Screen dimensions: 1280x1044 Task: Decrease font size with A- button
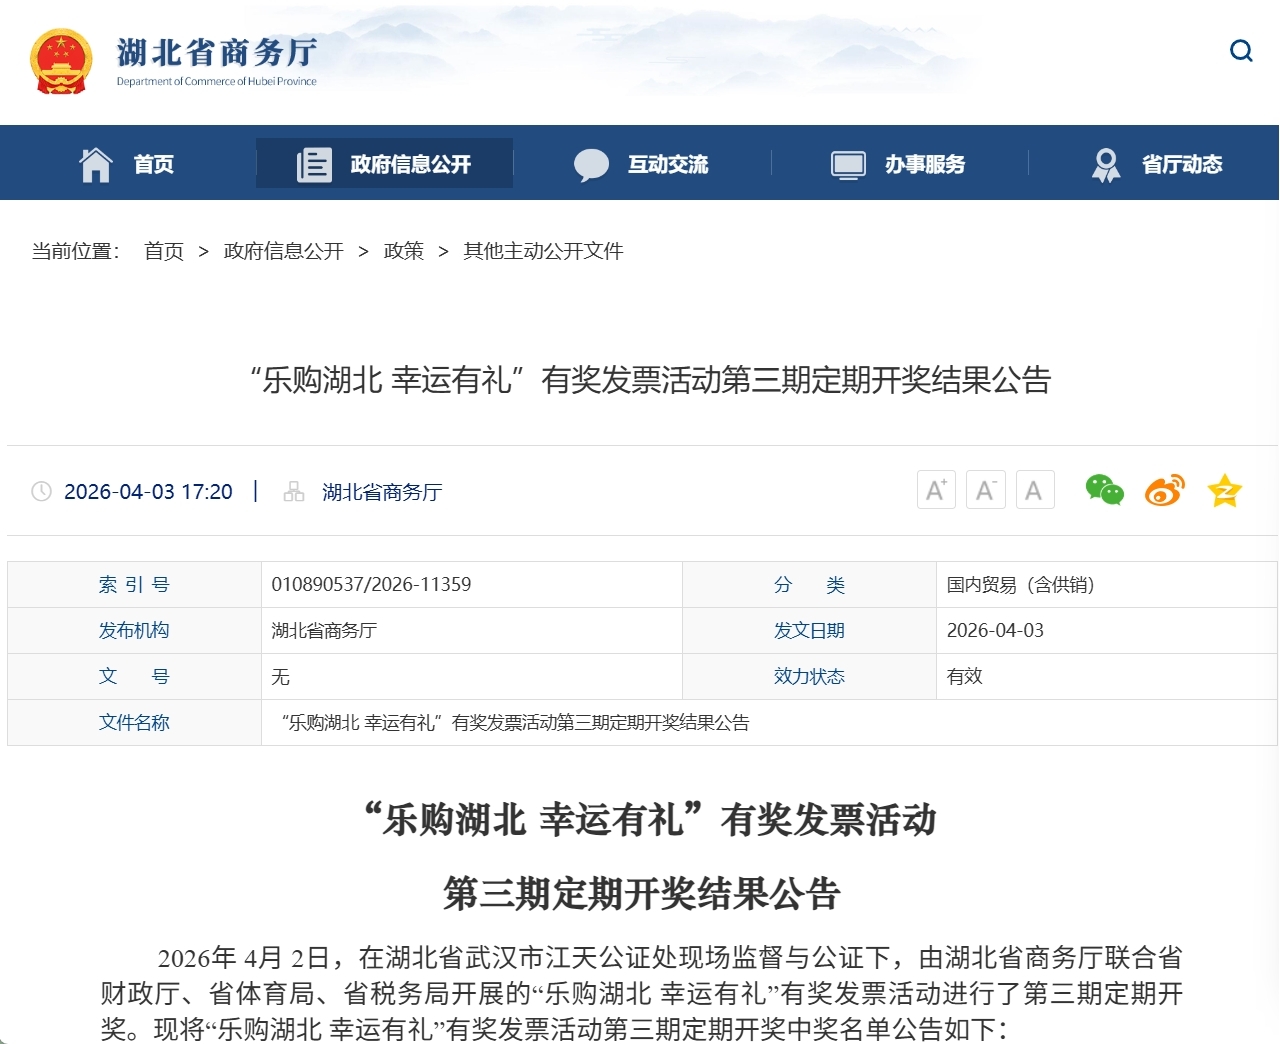(985, 490)
